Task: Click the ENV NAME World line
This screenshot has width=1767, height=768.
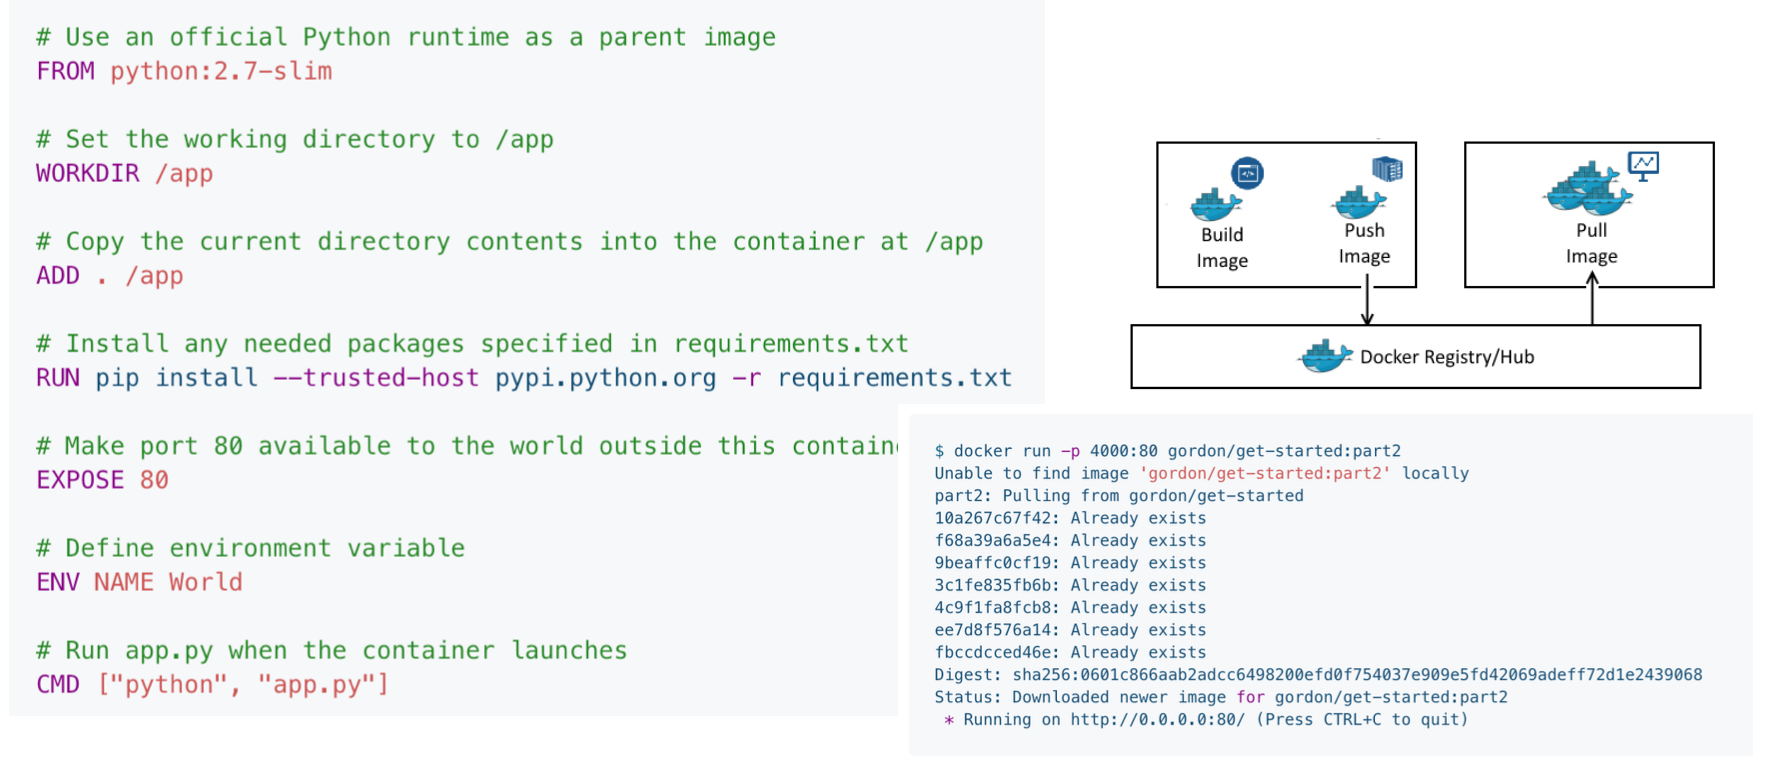Action: pyautogui.click(x=139, y=582)
